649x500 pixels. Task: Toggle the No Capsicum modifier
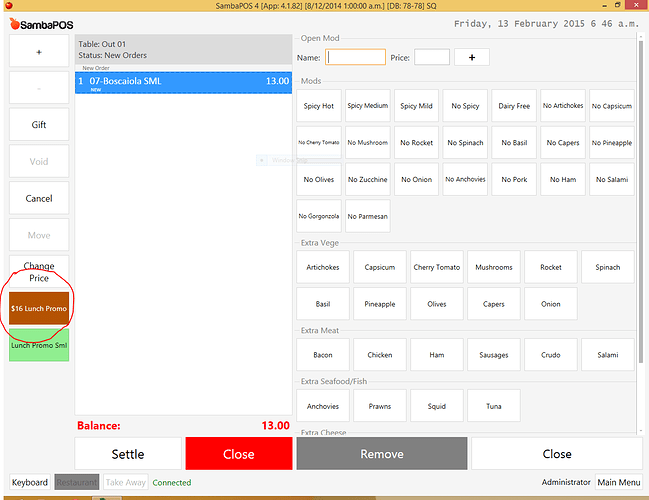pos(612,106)
